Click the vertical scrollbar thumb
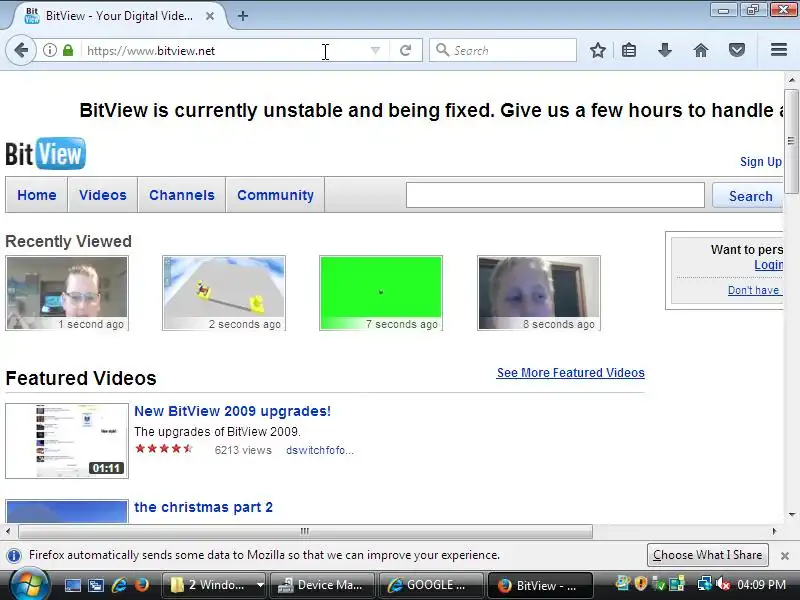The image size is (800, 600). click(791, 141)
